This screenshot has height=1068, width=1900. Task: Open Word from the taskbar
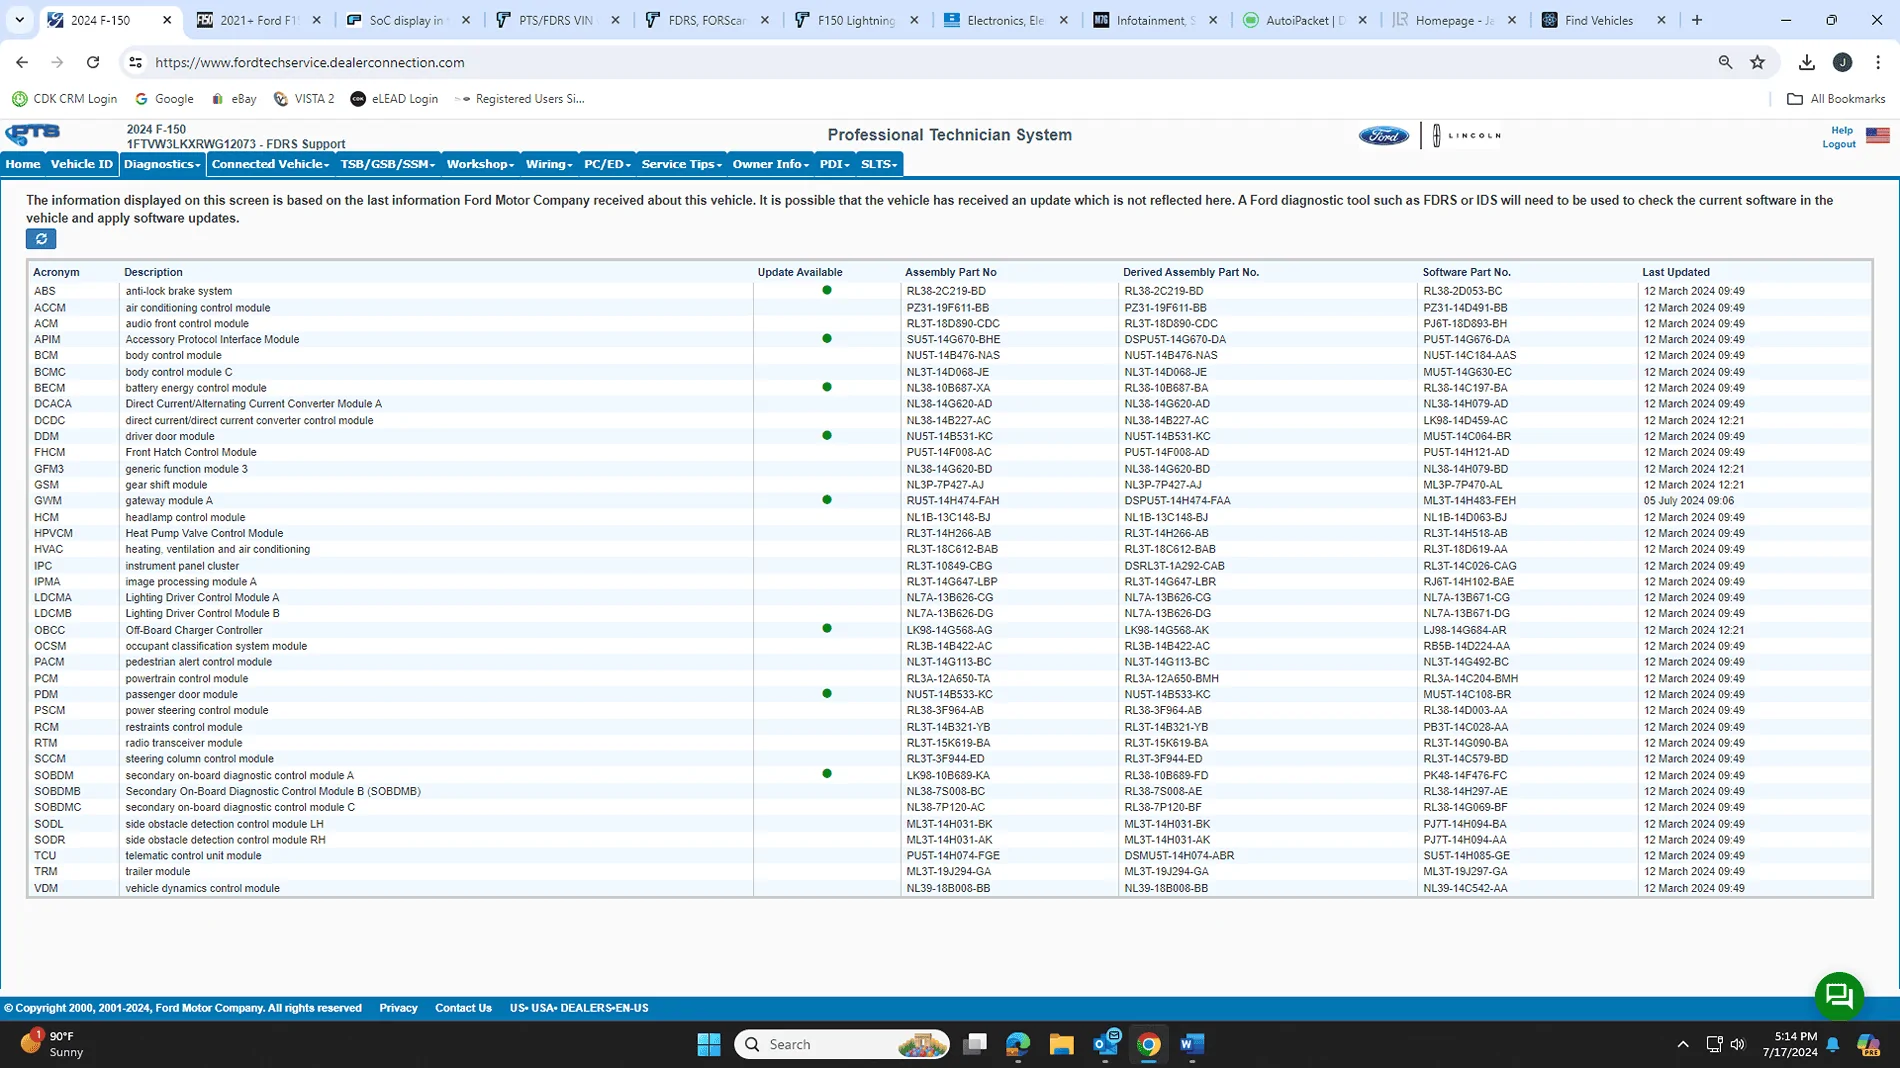coord(1191,1044)
